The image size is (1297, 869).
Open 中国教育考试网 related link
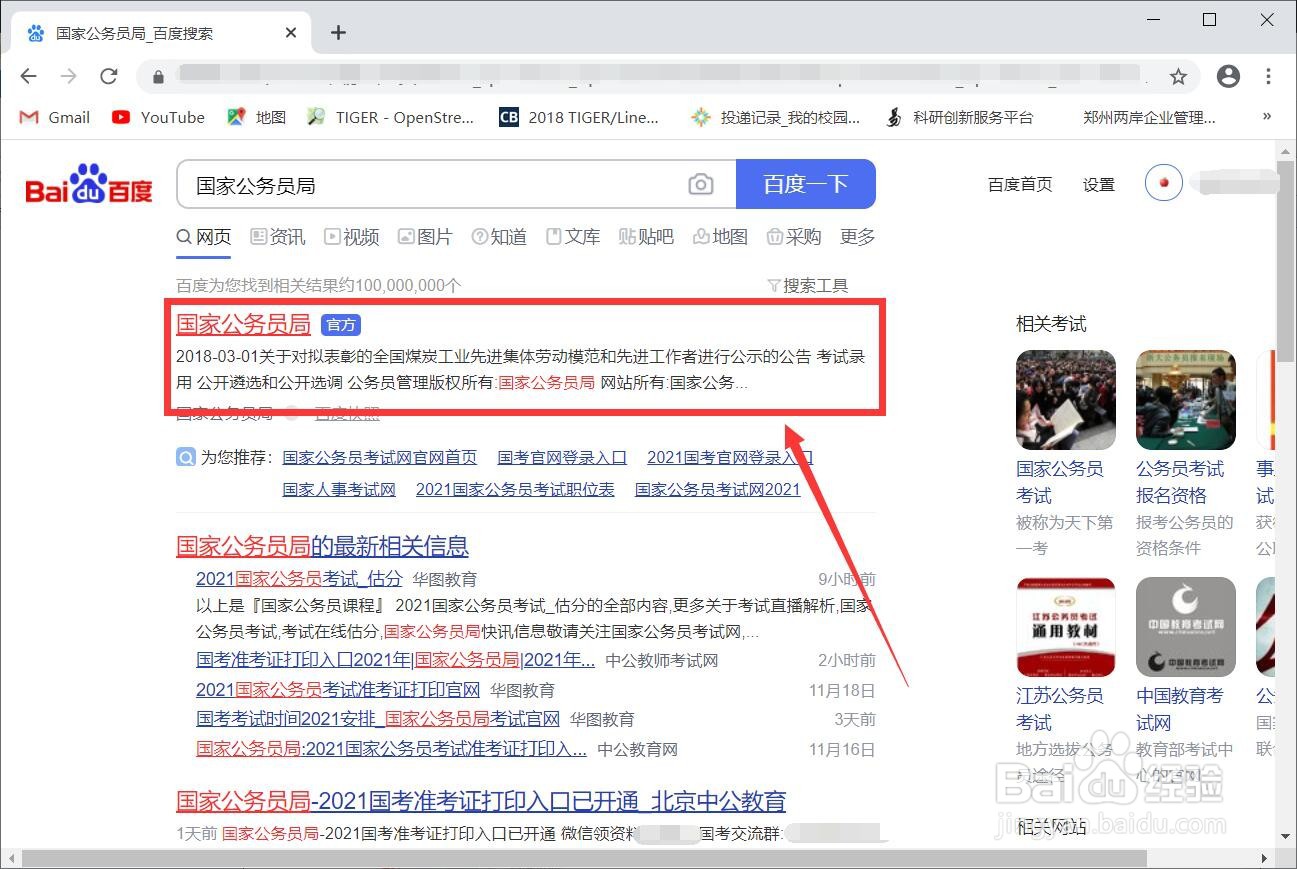(1180, 708)
